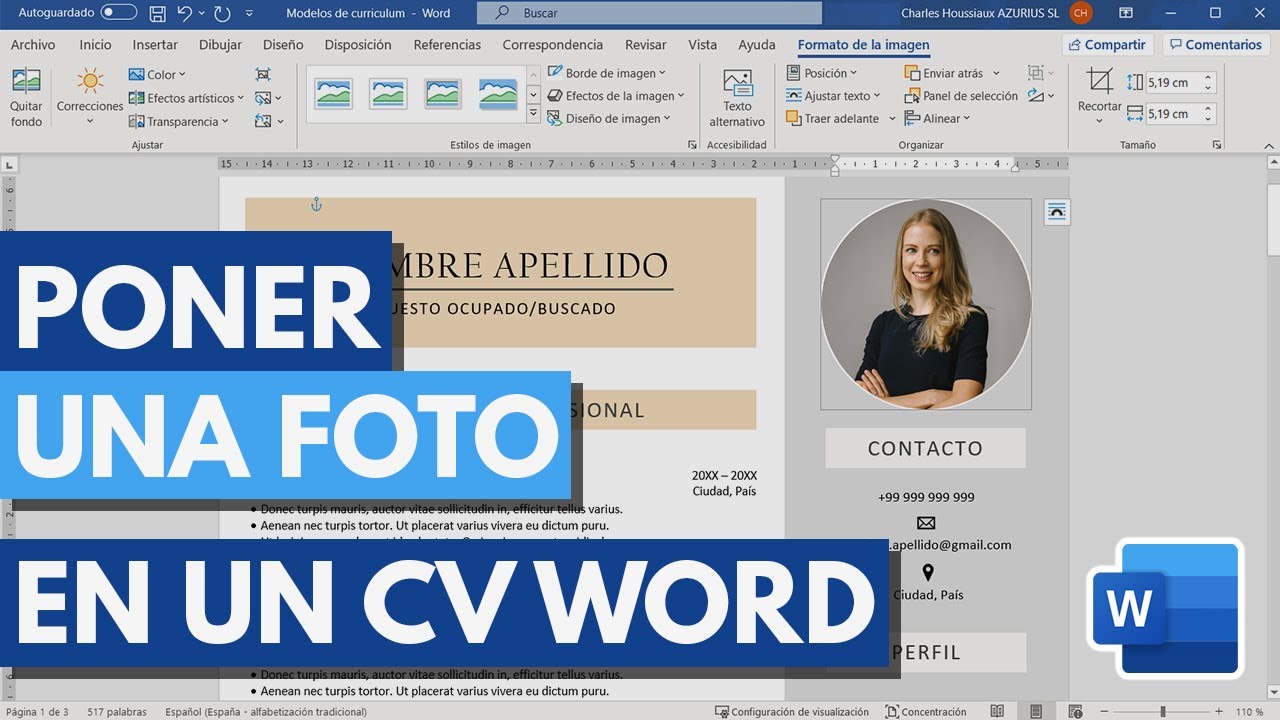The width and height of the screenshot is (1280, 720).
Task: Undo the last action
Action: coord(184,13)
